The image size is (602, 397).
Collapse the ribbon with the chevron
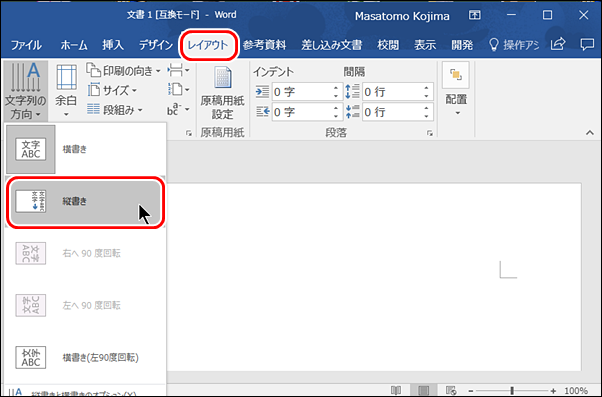[590, 133]
